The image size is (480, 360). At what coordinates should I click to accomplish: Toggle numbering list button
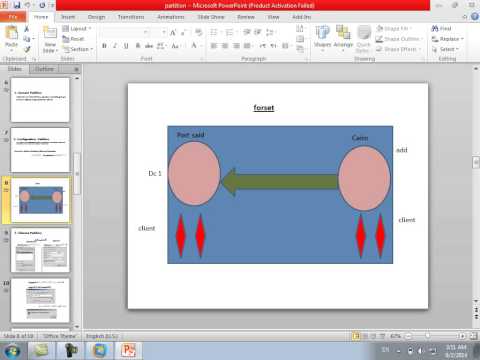[x=231, y=32]
